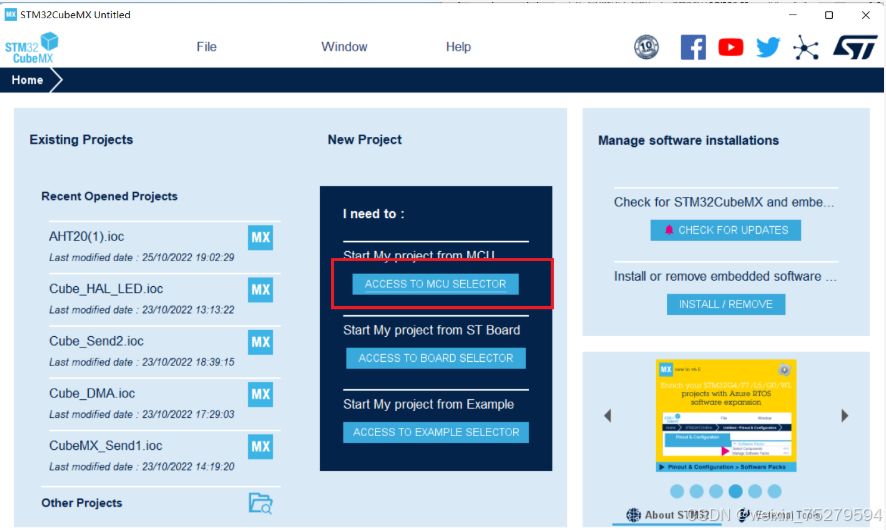Click INSTALL / REMOVE button
Screen dimensions: 886x530
(726, 304)
